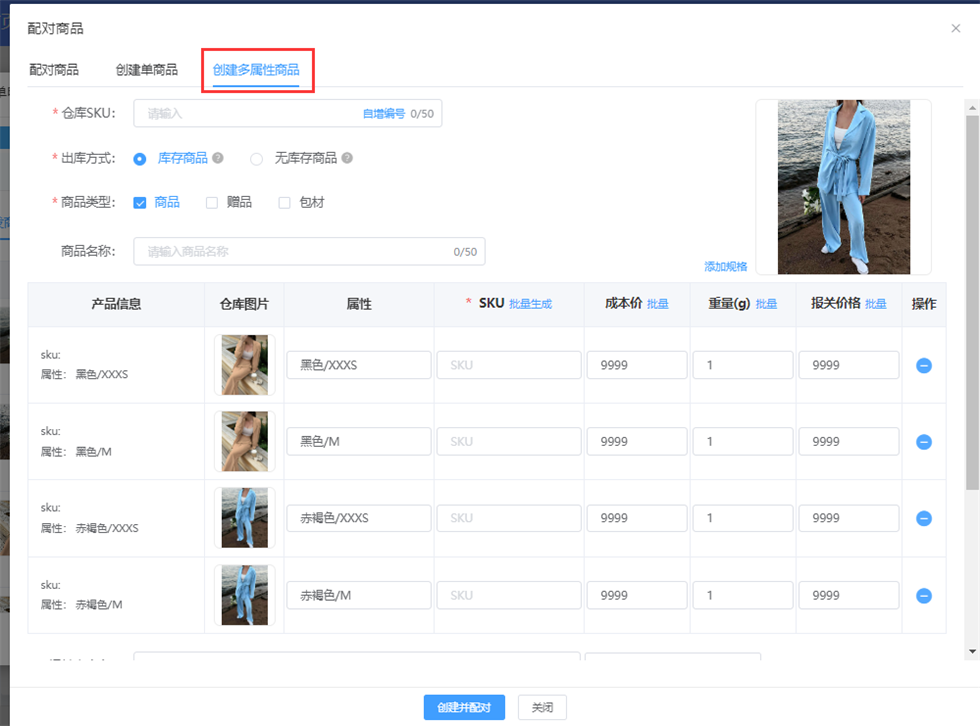Focus the 商品名称 input field
The image size is (980, 726).
309,251
